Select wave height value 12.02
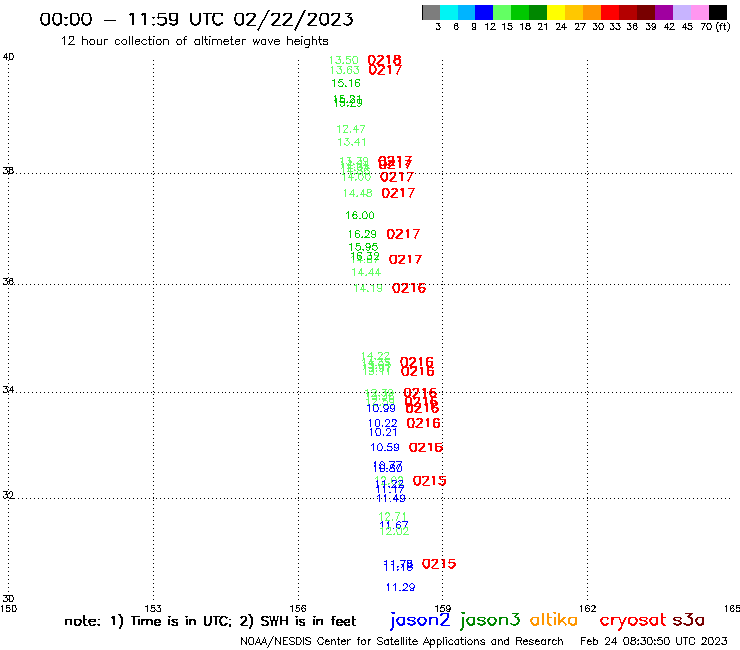Viewport: 740px width, 650px height. click(x=394, y=532)
